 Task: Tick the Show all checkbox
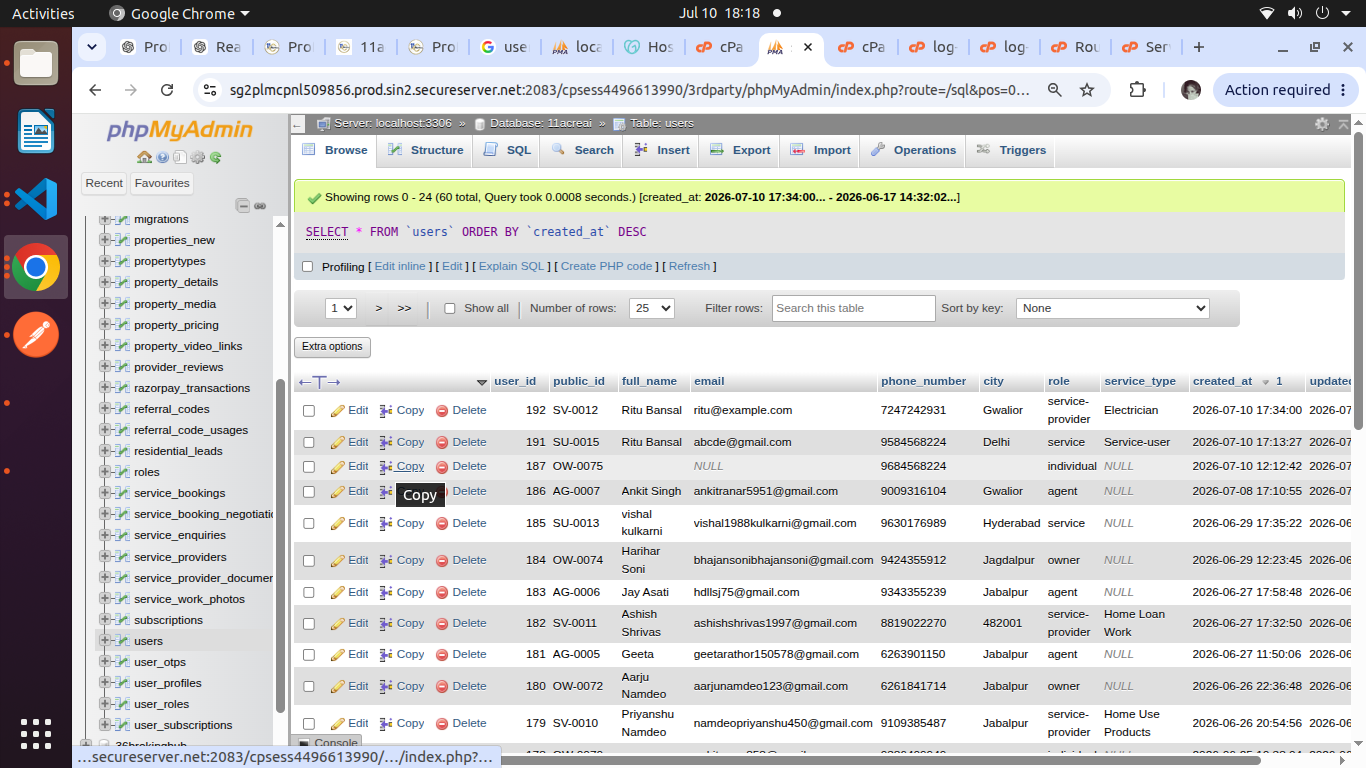[x=450, y=308]
